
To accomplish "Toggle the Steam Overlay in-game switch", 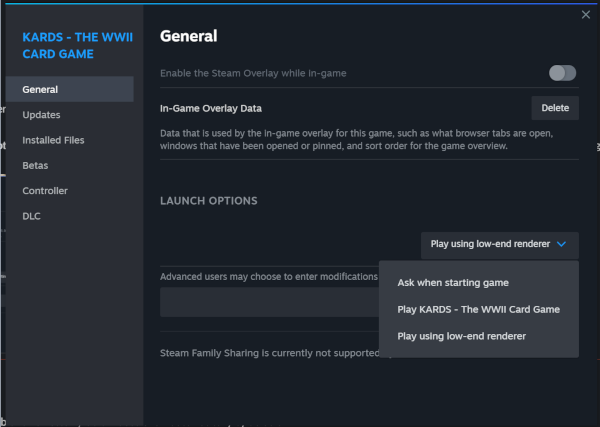I will (563, 73).
